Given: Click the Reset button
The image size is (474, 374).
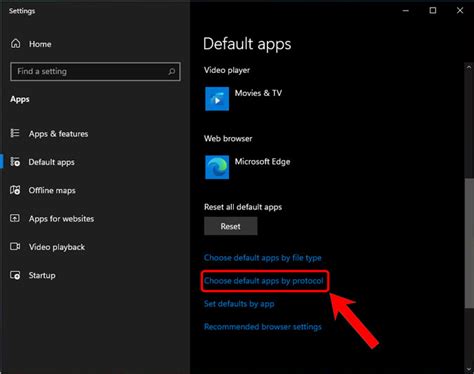Looking at the screenshot, I should pyautogui.click(x=231, y=226).
